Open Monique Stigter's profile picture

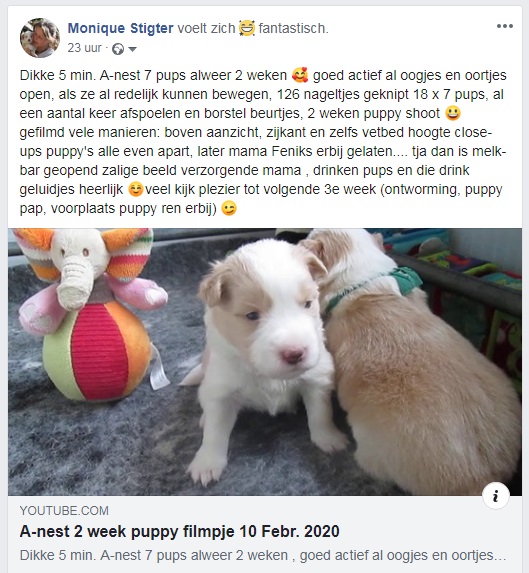[x=39, y=38]
